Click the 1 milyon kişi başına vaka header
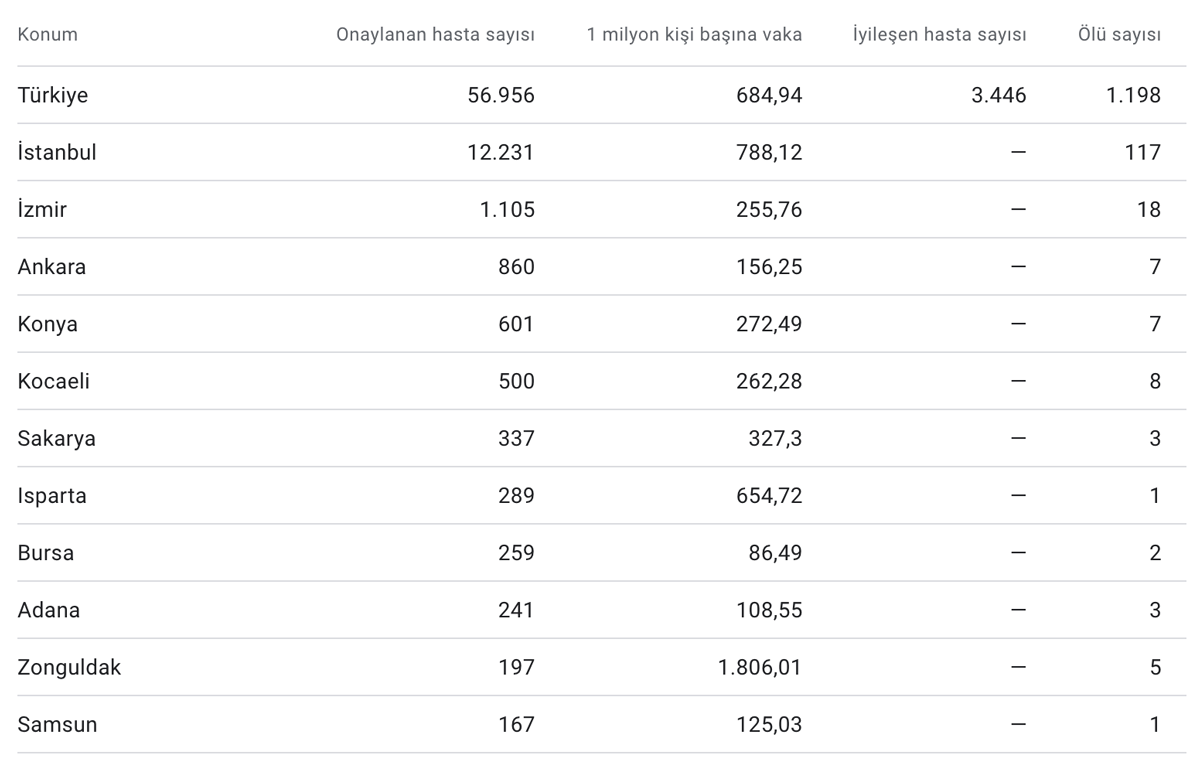This screenshot has width=1200, height=767. click(694, 35)
